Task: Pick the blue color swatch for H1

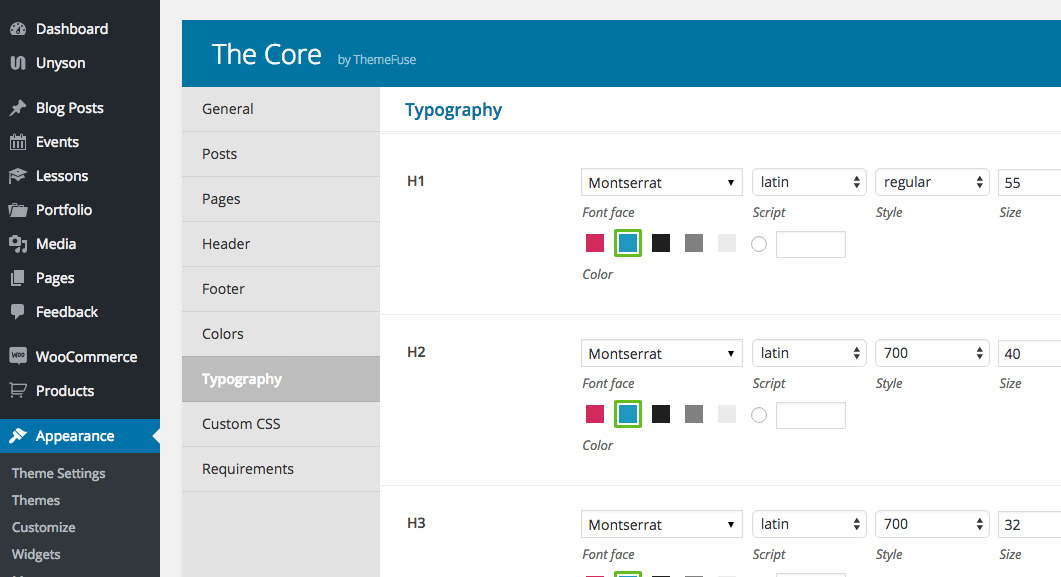Action: pos(628,244)
